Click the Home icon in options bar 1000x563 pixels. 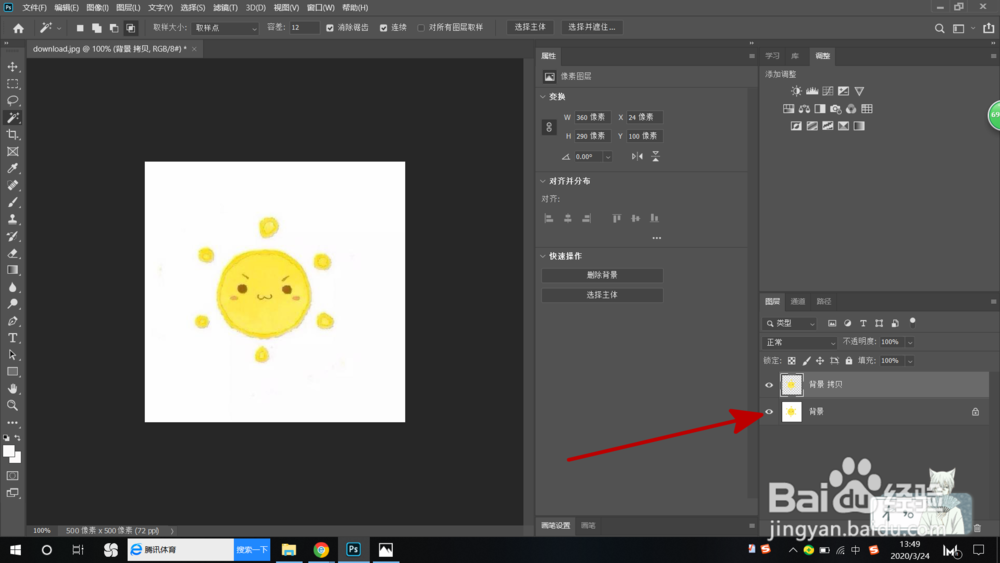pyautogui.click(x=18, y=27)
